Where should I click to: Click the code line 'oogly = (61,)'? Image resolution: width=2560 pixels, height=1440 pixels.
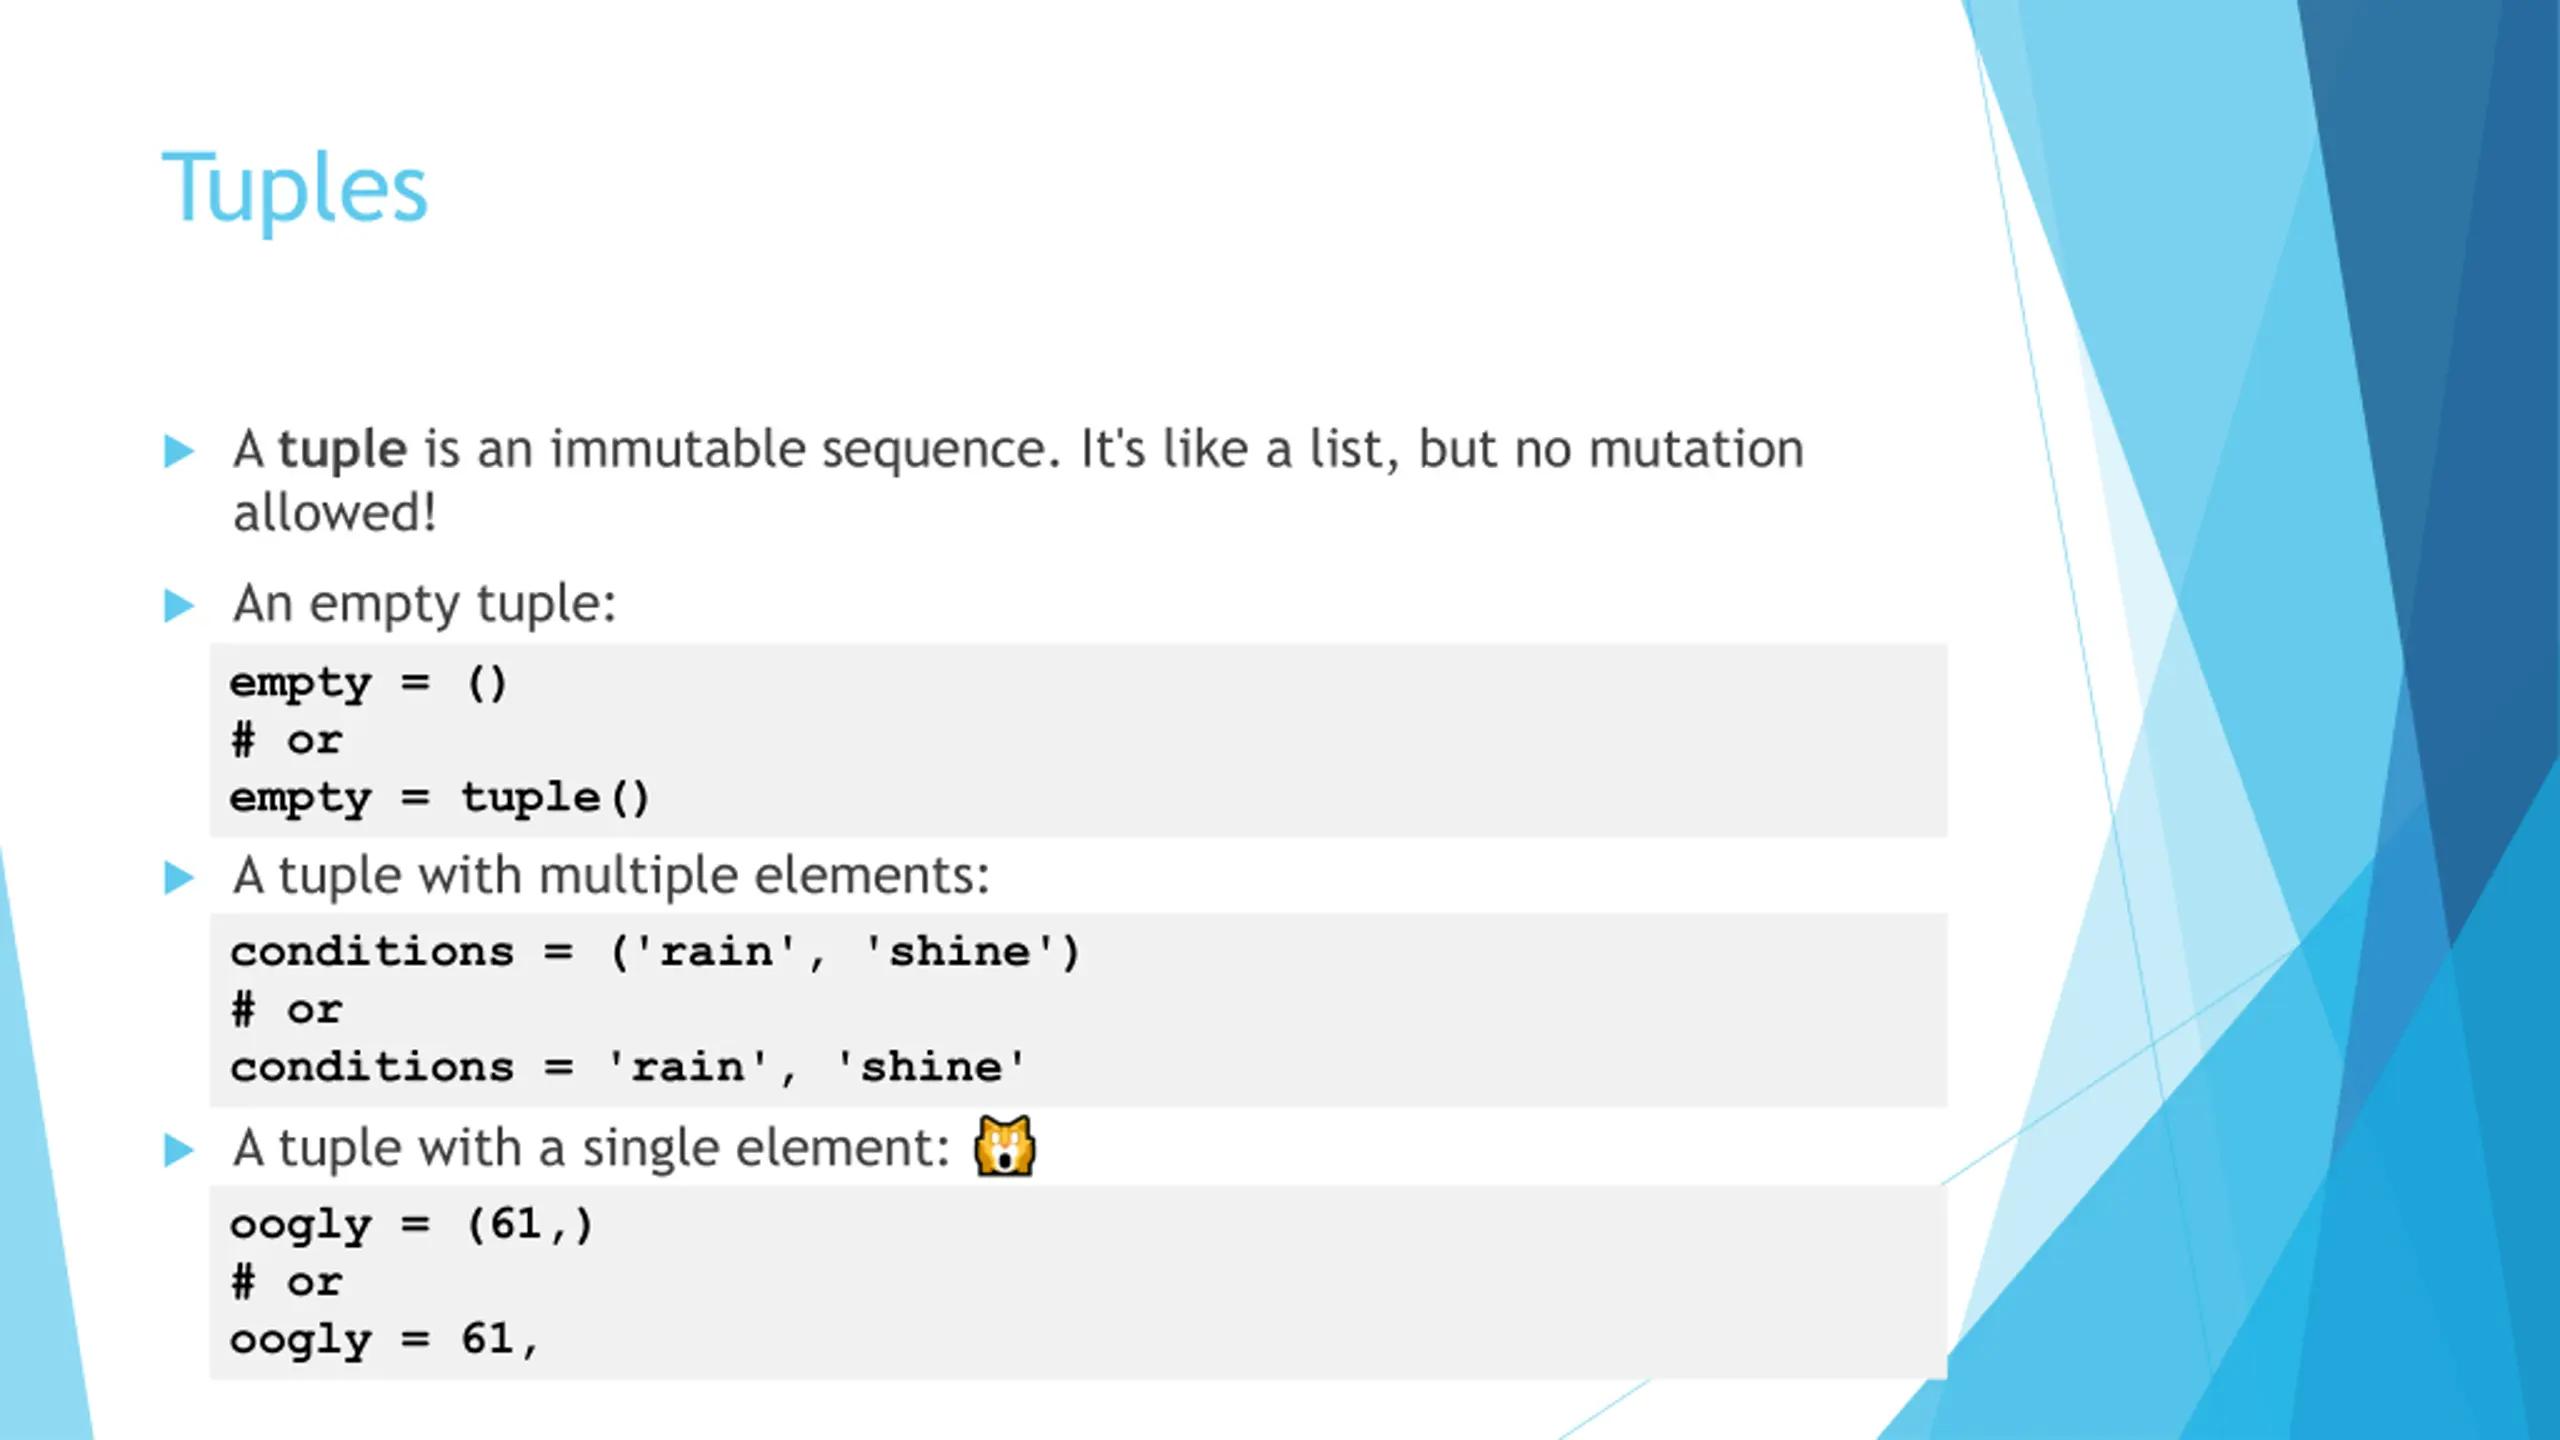point(411,1225)
